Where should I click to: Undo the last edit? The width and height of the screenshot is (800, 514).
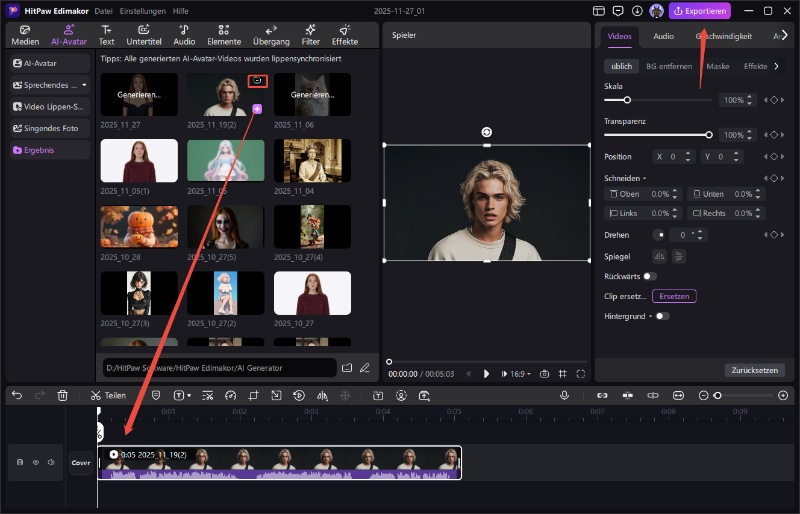(x=17, y=395)
